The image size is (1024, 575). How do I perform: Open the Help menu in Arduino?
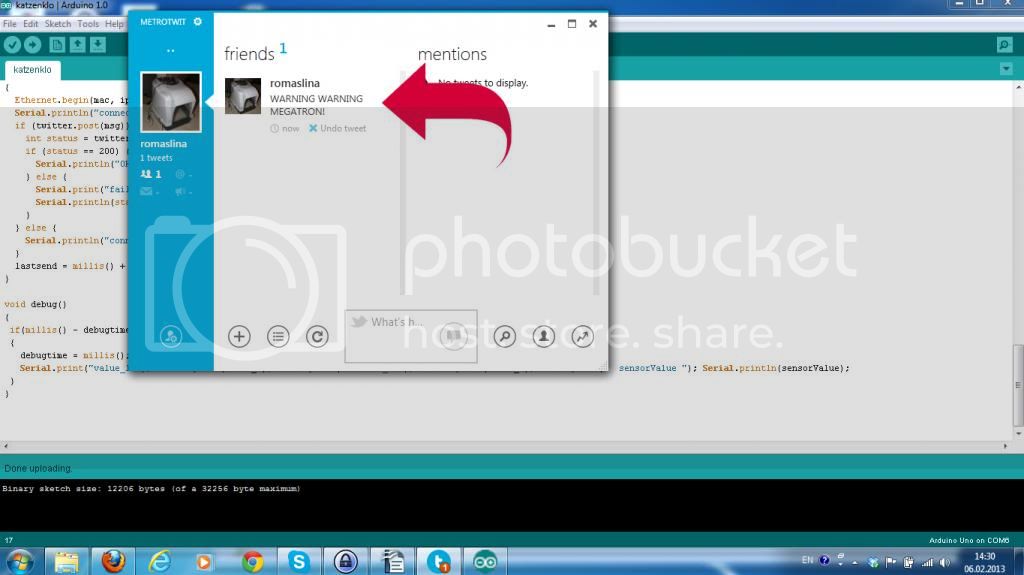click(x=114, y=24)
